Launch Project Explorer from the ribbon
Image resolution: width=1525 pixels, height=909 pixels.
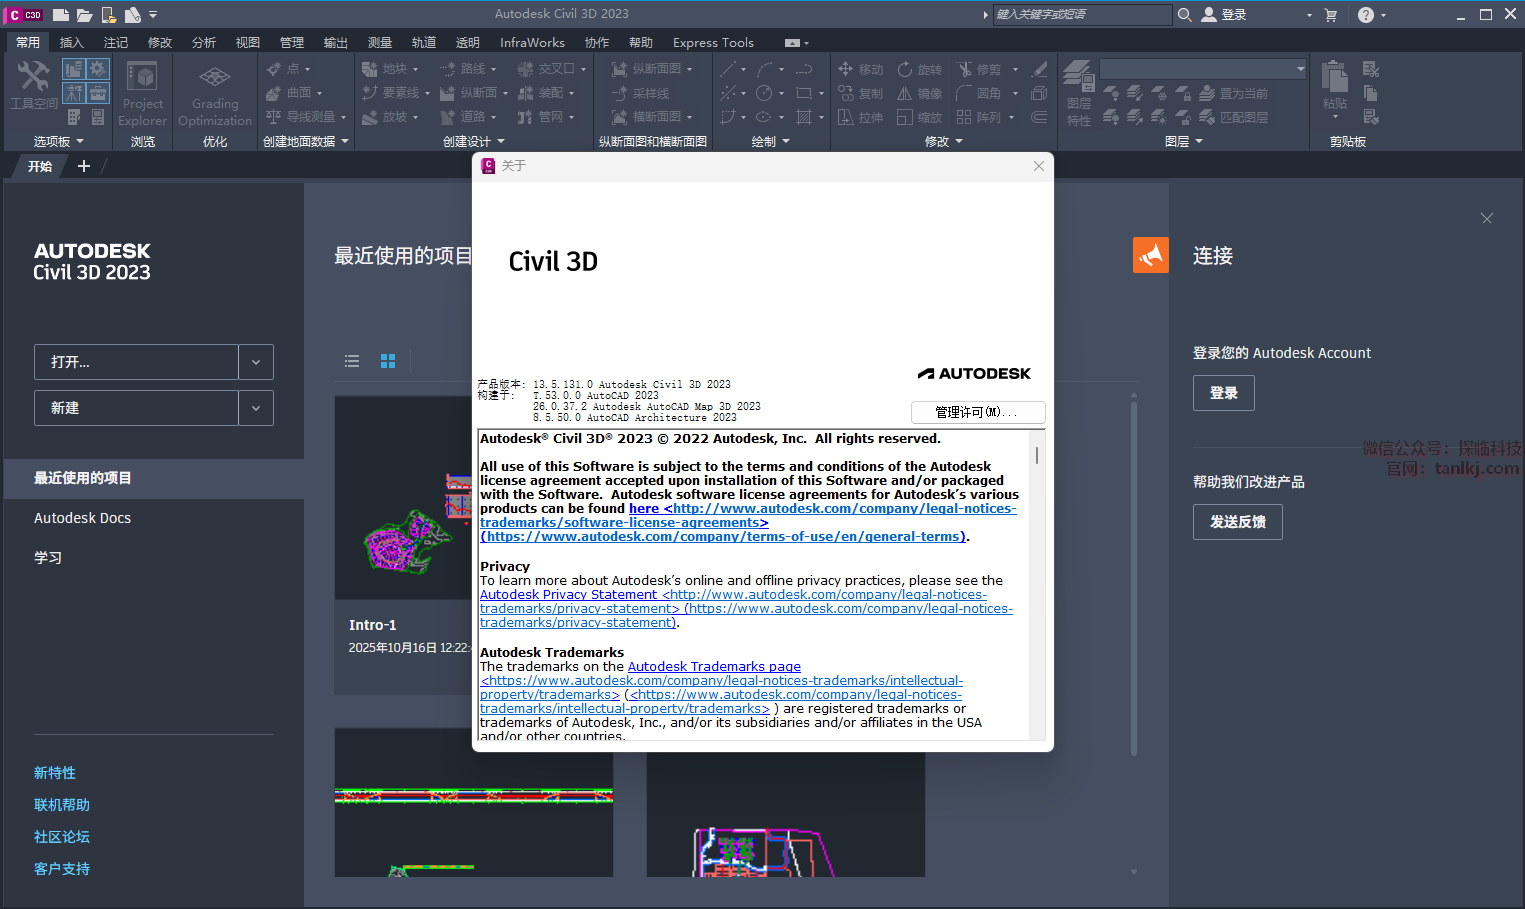tap(142, 93)
